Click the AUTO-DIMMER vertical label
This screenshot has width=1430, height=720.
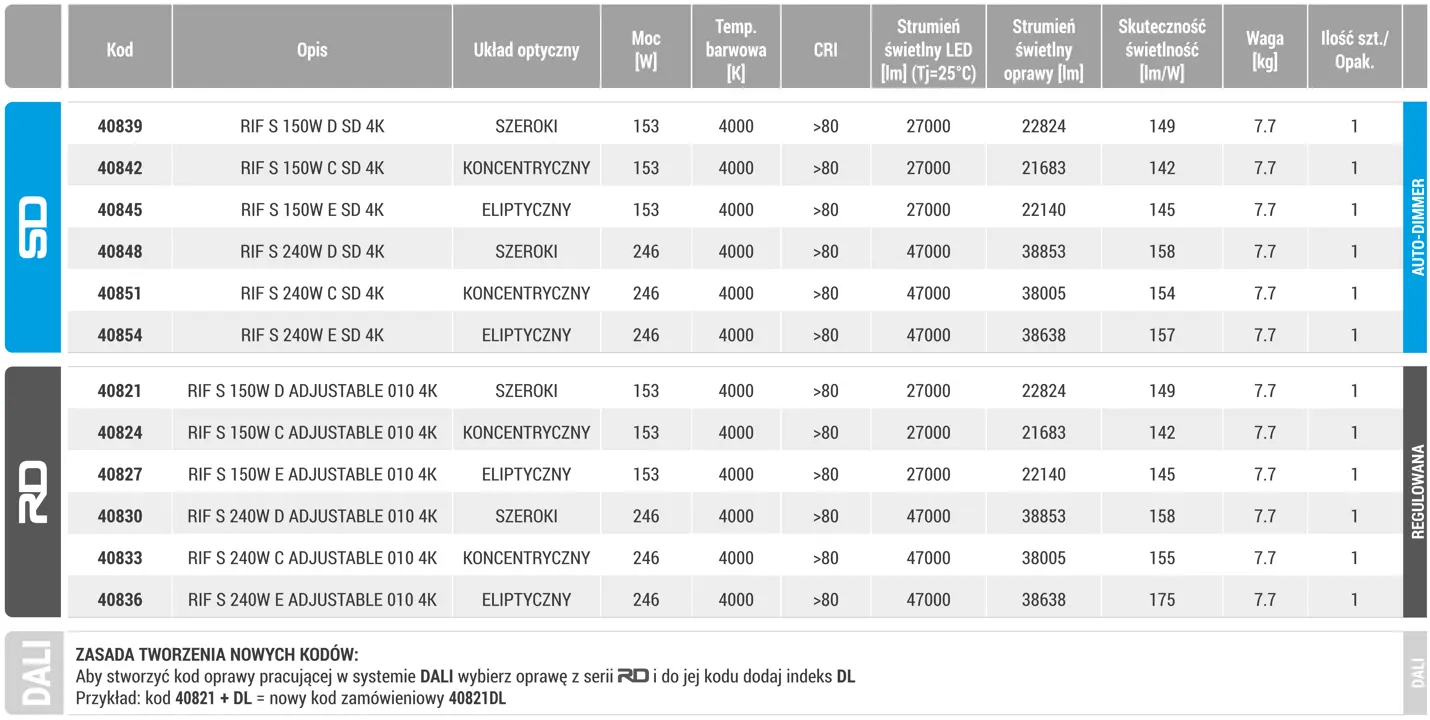(1417, 228)
